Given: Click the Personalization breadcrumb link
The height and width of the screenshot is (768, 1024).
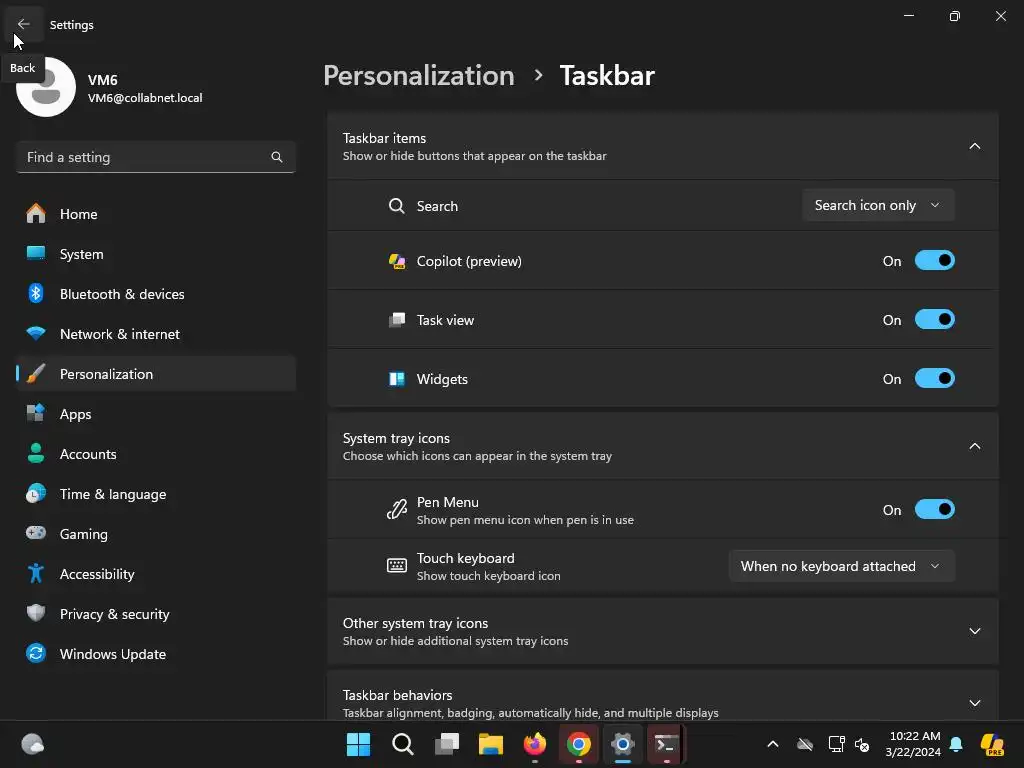Looking at the screenshot, I should pos(419,76).
